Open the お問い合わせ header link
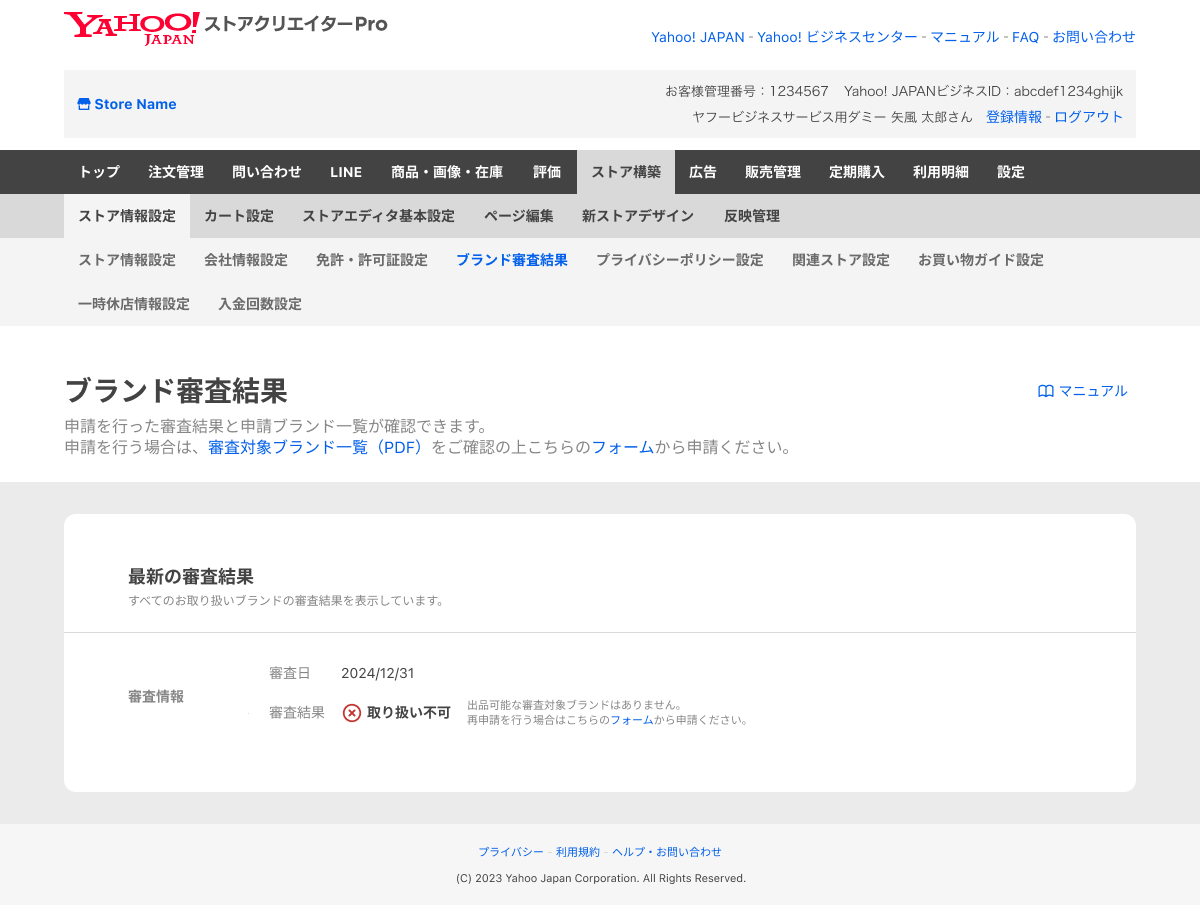This screenshot has width=1200, height=905. (1094, 37)
